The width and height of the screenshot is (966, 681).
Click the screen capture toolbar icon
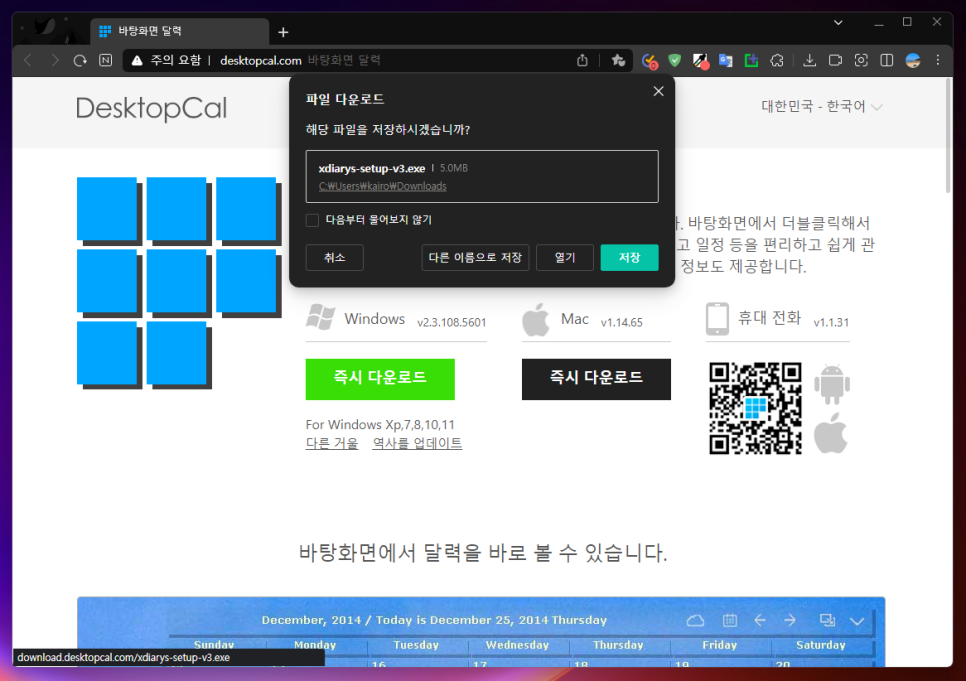click(x=861, y=60)
